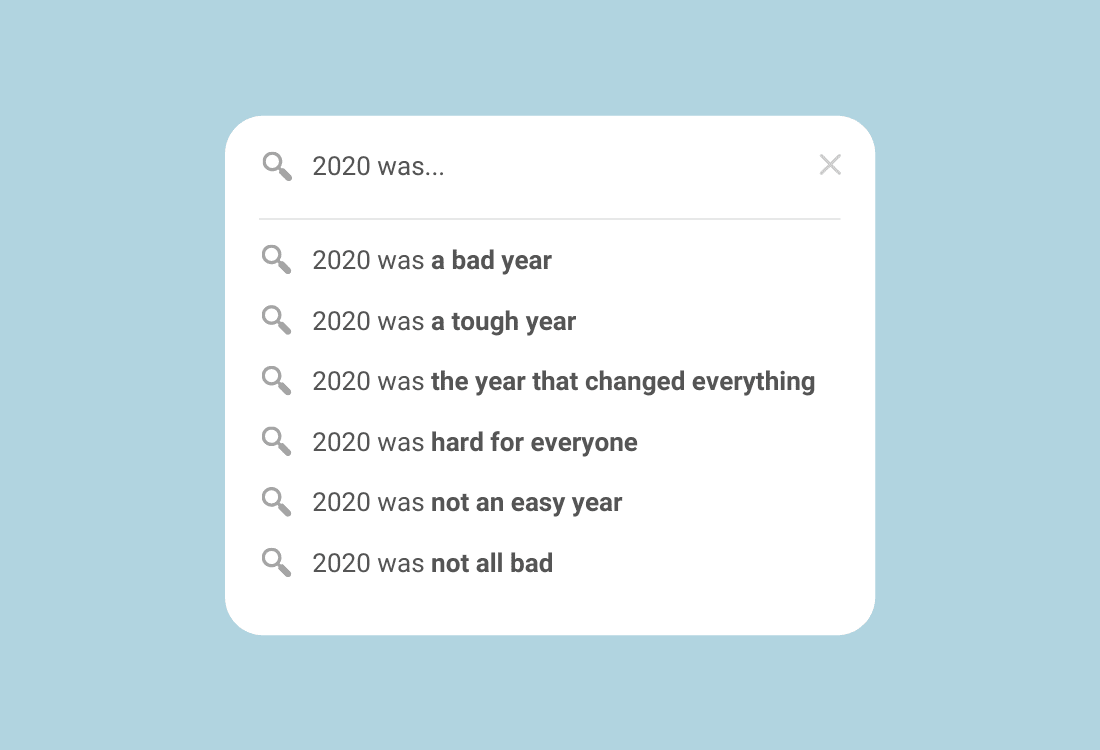Choose suggestion '2020 was not an easy year'
This screenshot has height=750, width=1100.
(x=549, y=502)
